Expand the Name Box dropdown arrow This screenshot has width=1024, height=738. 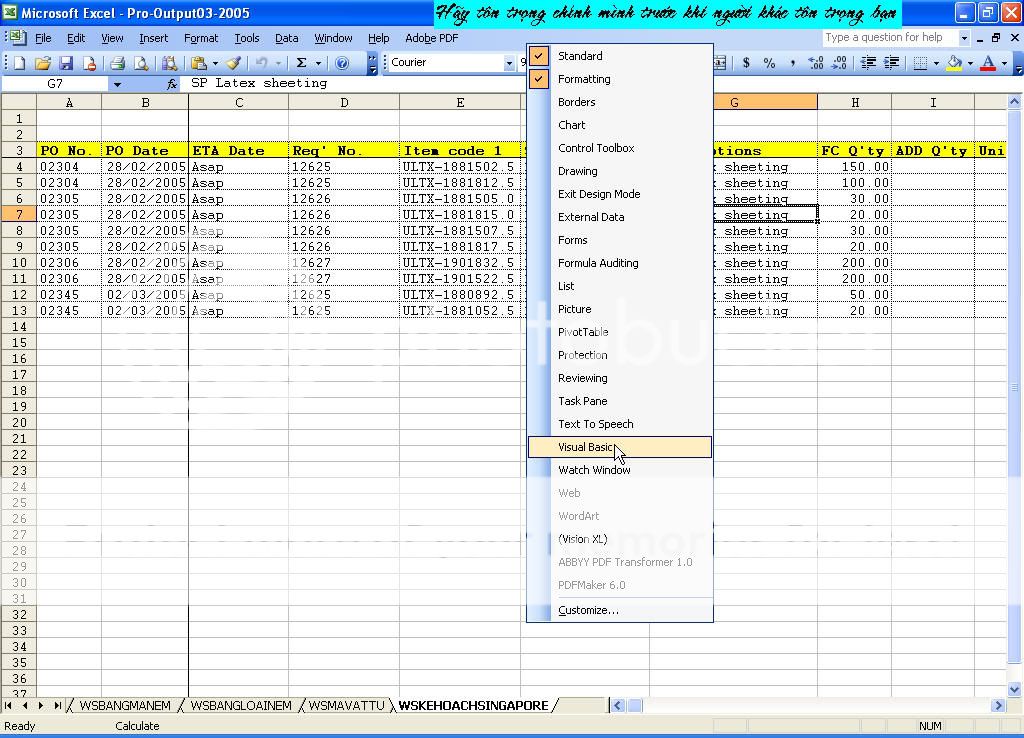117,84
